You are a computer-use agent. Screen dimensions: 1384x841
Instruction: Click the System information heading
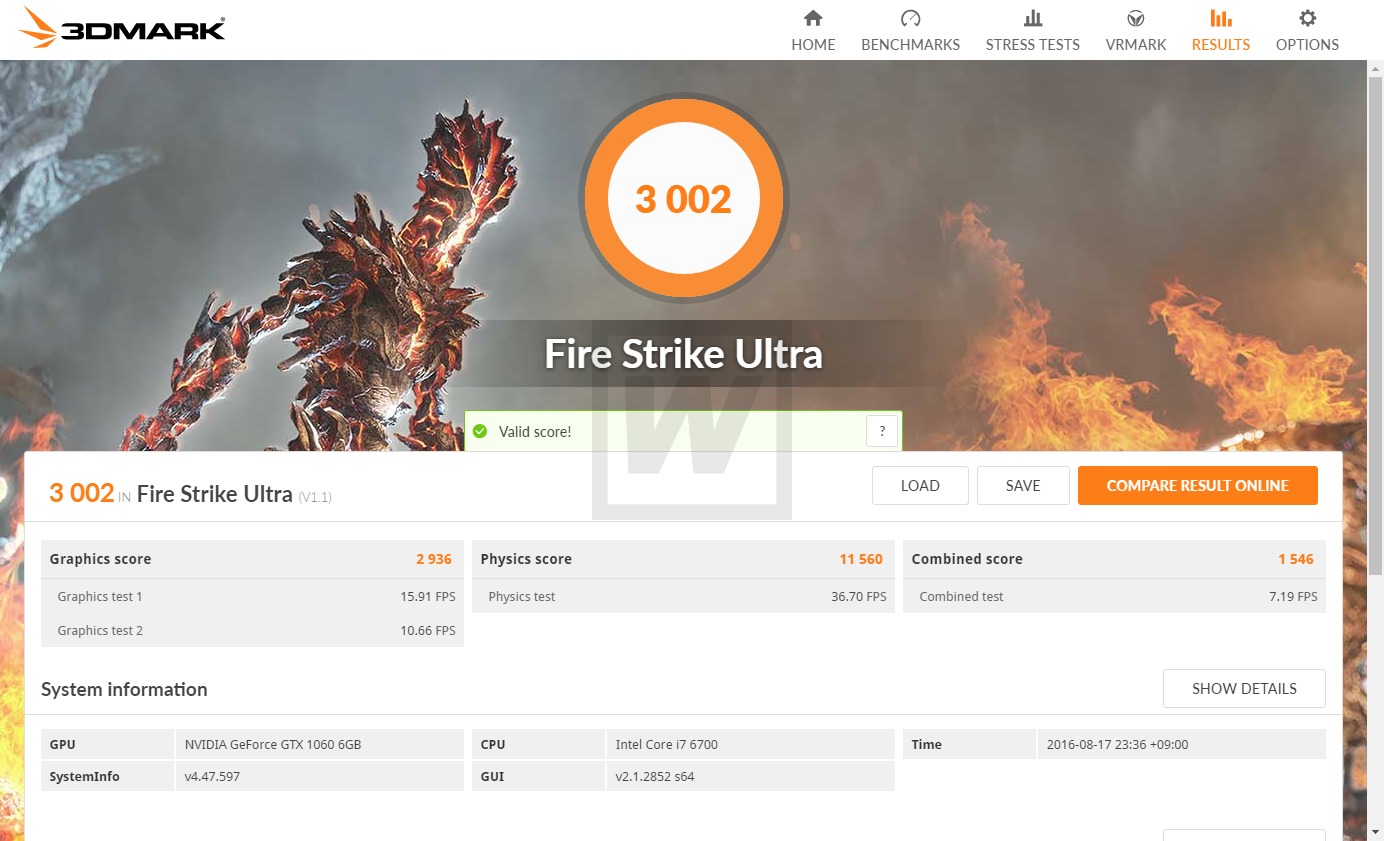pos(124,689)
